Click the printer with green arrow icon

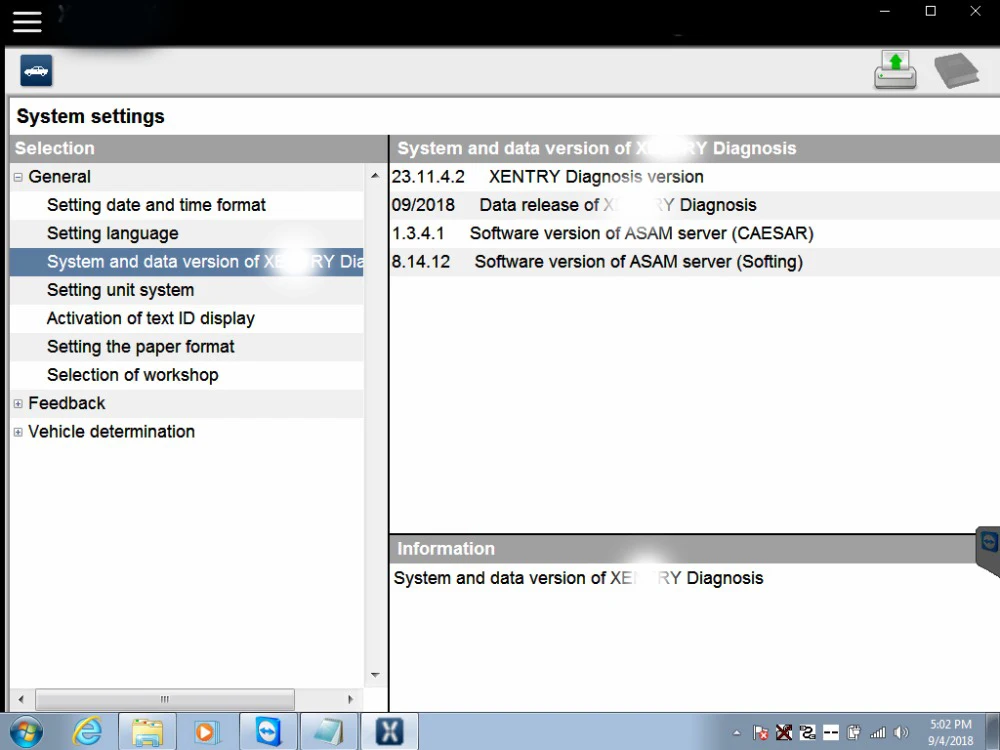[895, 70]
